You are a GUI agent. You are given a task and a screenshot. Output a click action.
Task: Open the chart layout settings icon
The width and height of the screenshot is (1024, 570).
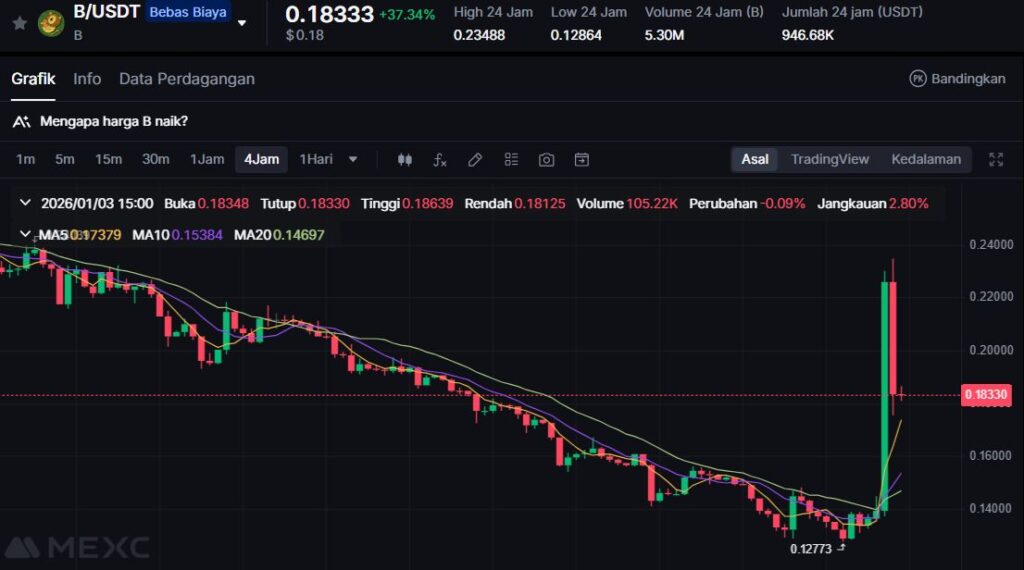pos(511,159)
